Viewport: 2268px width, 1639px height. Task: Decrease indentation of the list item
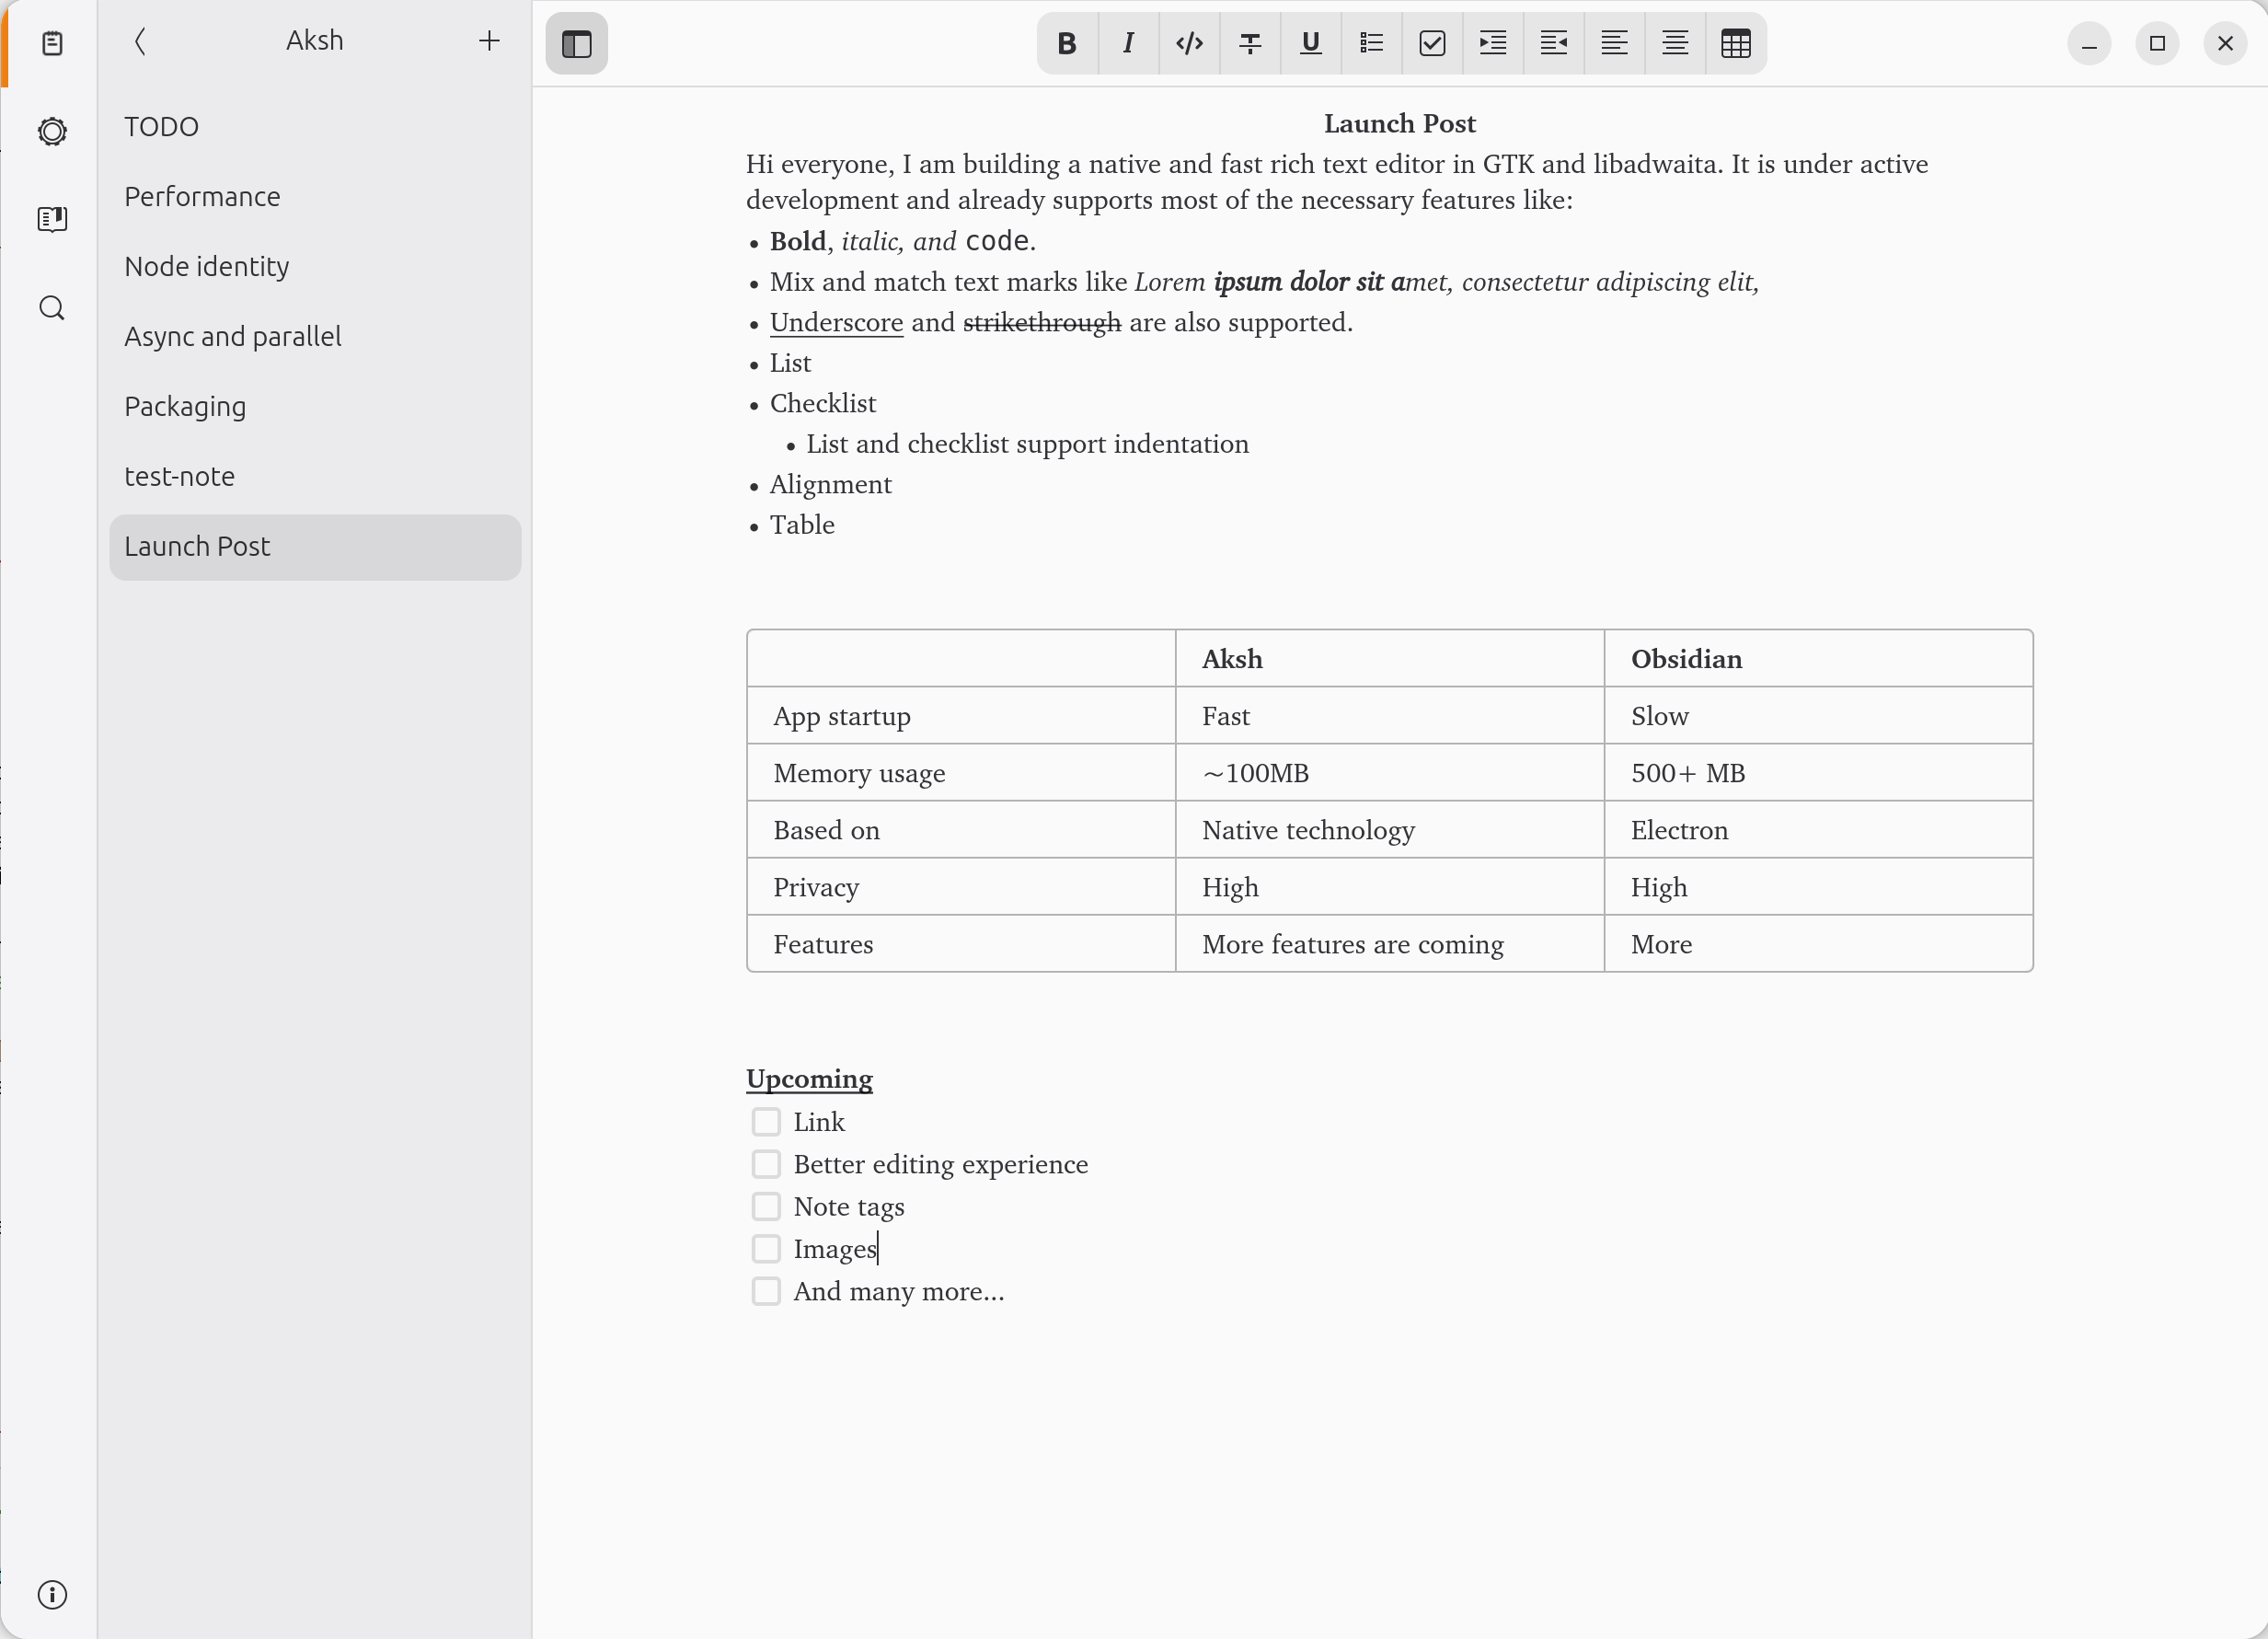[1554, 43]
